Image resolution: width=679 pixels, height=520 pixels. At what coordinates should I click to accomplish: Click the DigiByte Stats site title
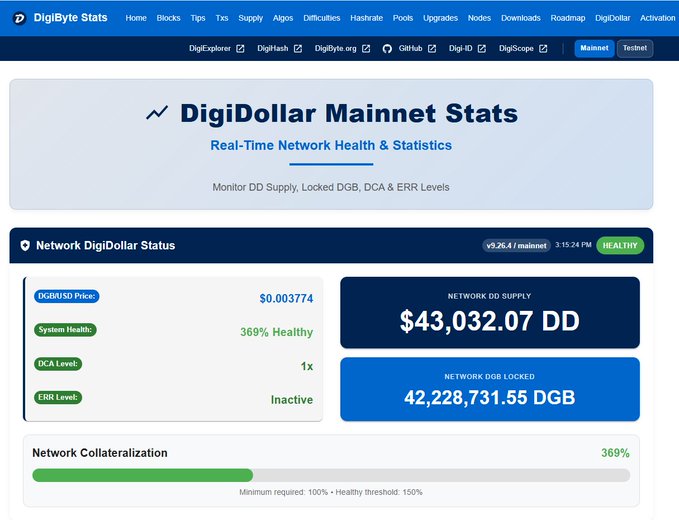(71, 18)
